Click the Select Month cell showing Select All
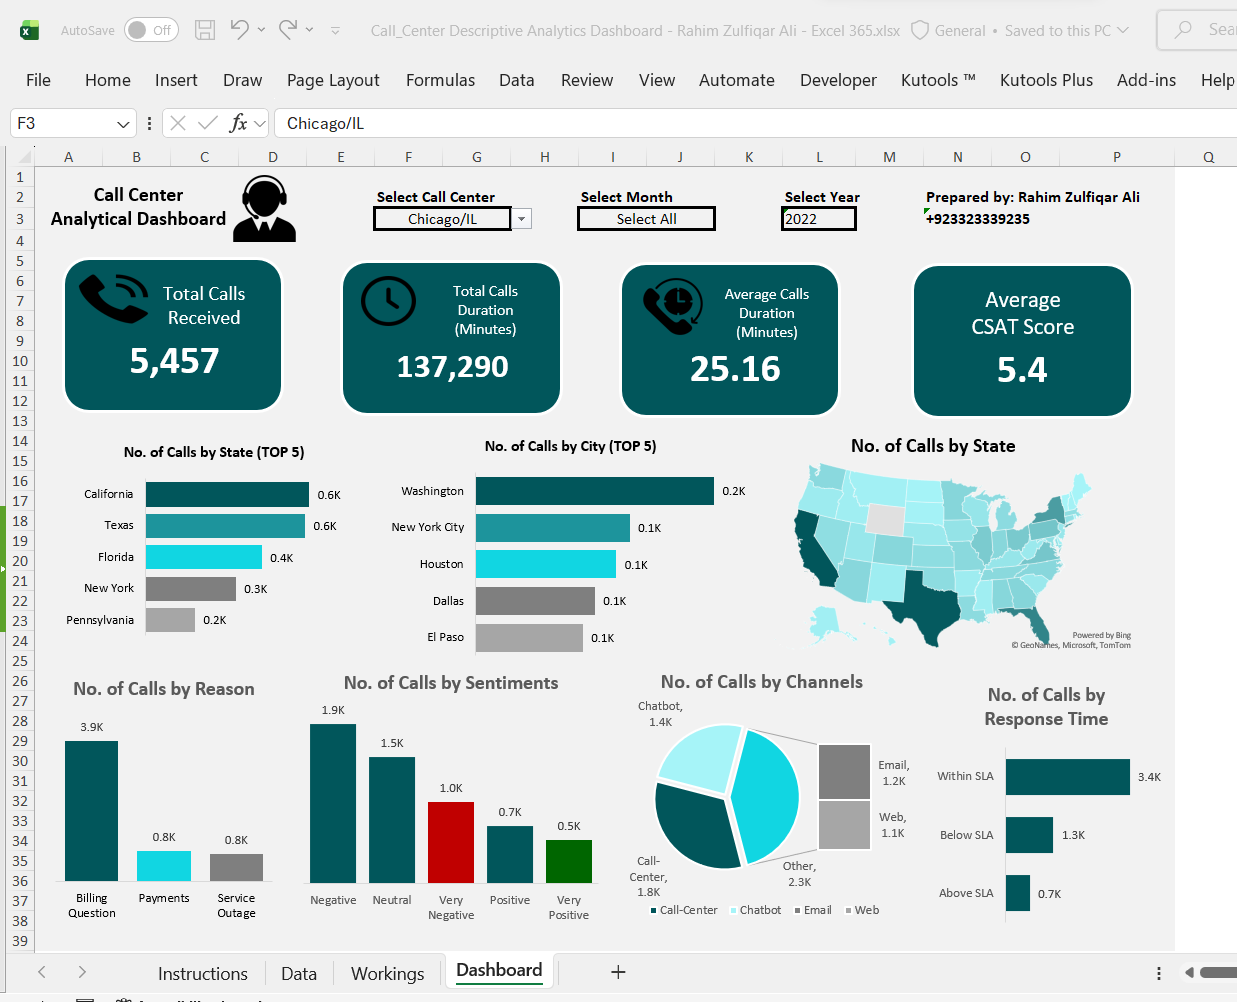The height and width of the screenshot is (1002, 1237). pyautogui.click(x=646, y=219)
